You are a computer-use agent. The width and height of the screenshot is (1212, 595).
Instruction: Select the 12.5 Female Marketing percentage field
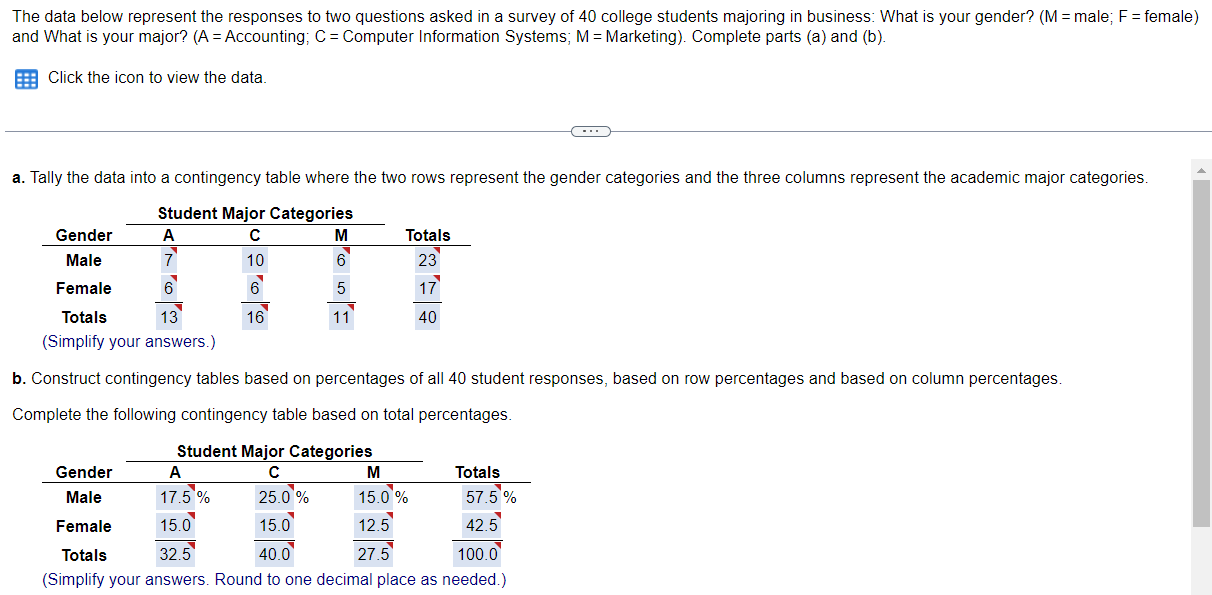tap(376, 525)
